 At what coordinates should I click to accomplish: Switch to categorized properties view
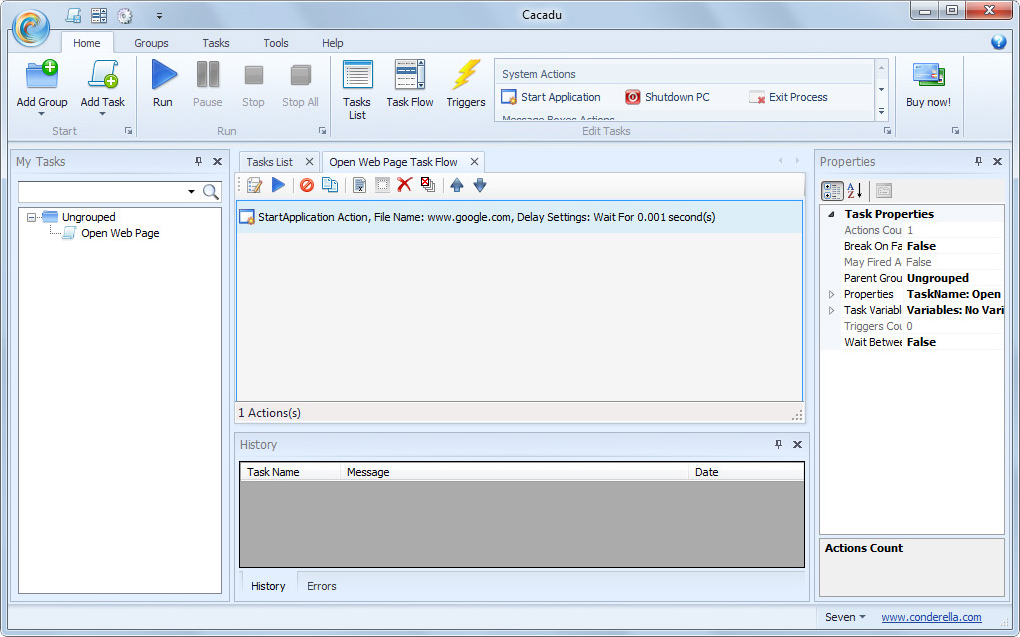(832, 191)
